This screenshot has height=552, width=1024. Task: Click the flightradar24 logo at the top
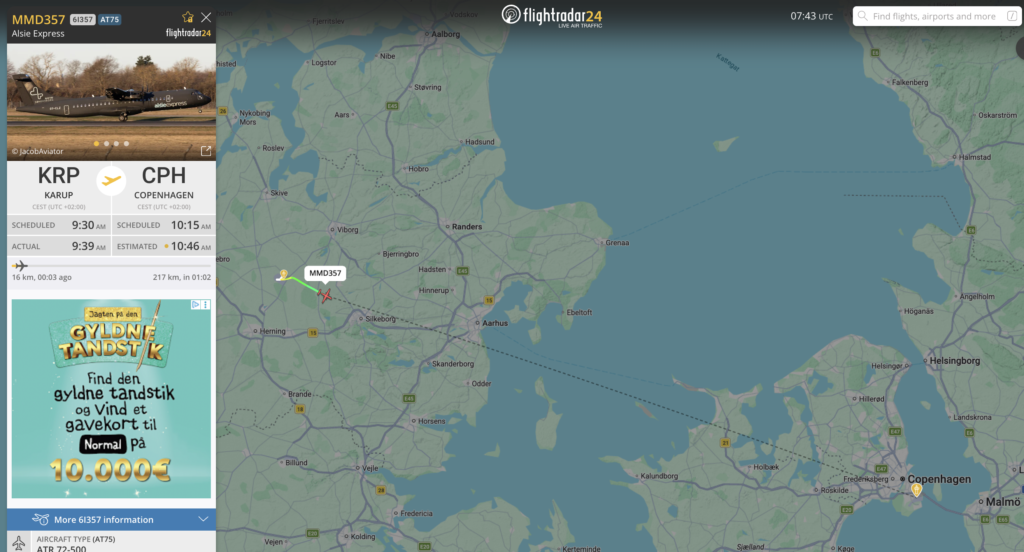pyautogui.click(x=552, y=16)
